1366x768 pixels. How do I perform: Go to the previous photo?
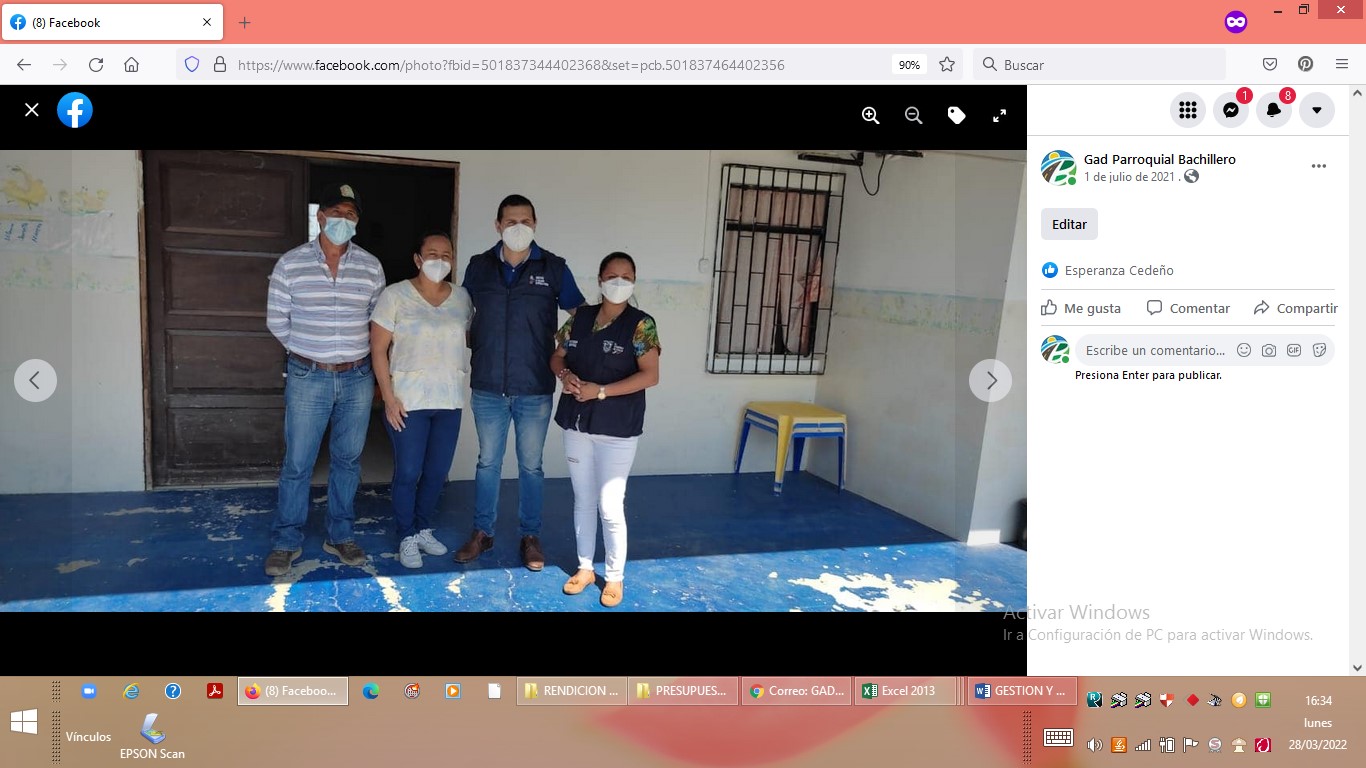35,380
